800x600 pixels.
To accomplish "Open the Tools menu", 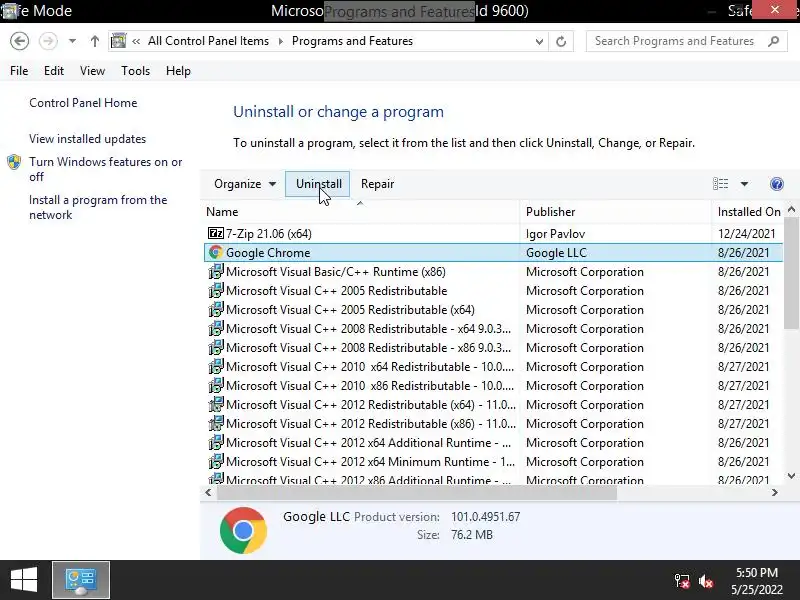I will coord(135,71).
